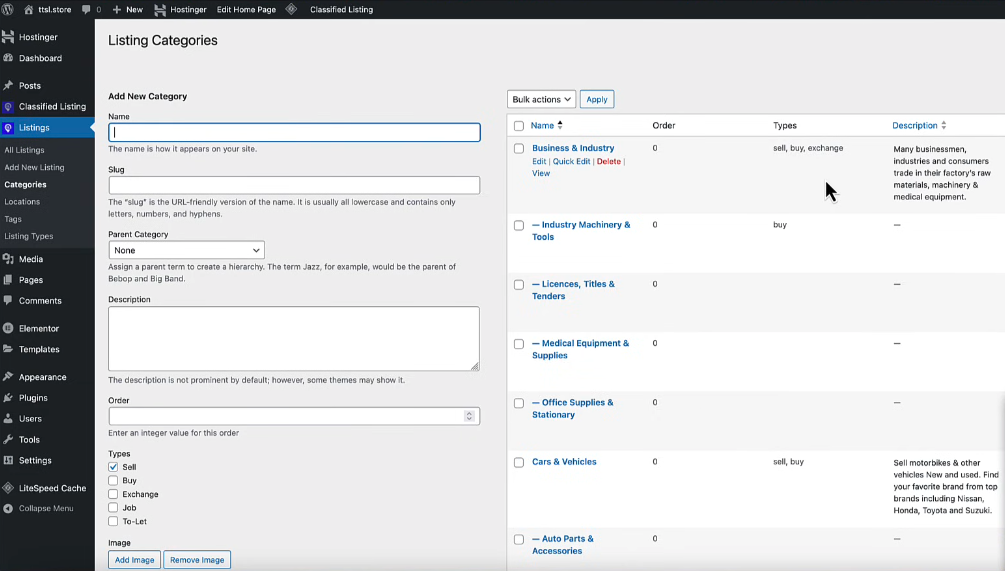Click the Dashboard icon in sidebar
The image size is (1005, 571).
click(8, 58)
